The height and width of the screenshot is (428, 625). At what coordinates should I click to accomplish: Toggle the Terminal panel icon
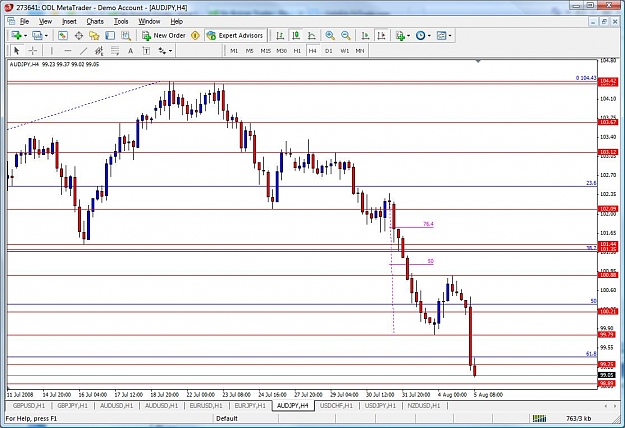(110, 35)
